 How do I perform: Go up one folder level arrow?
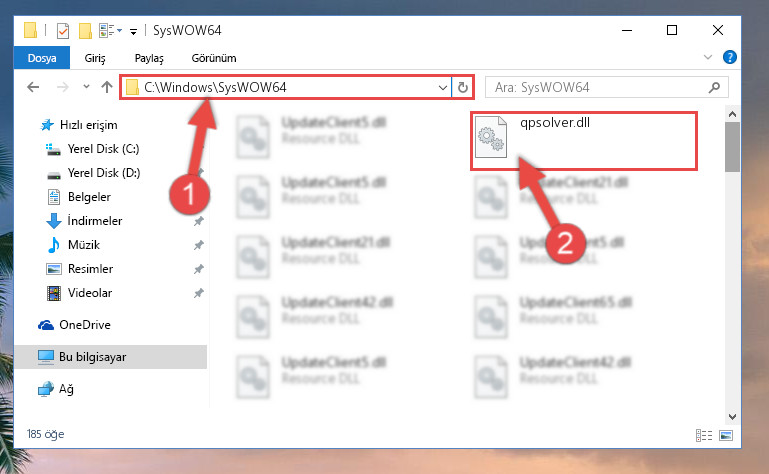coord(106,87)
